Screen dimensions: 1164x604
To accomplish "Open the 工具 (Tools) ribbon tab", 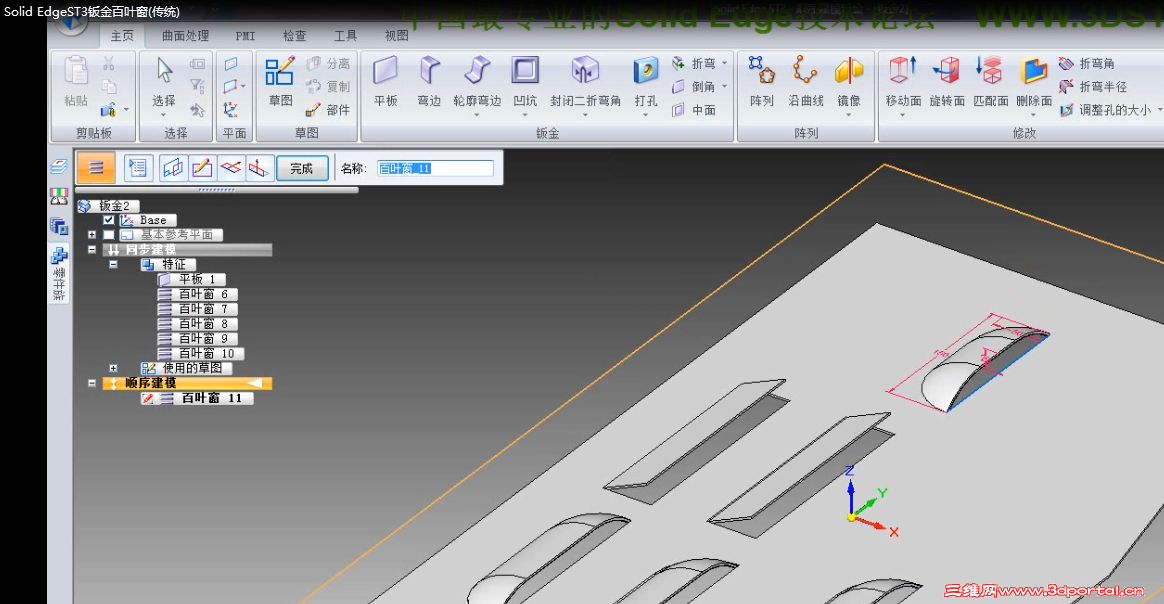I will (345, 36).
